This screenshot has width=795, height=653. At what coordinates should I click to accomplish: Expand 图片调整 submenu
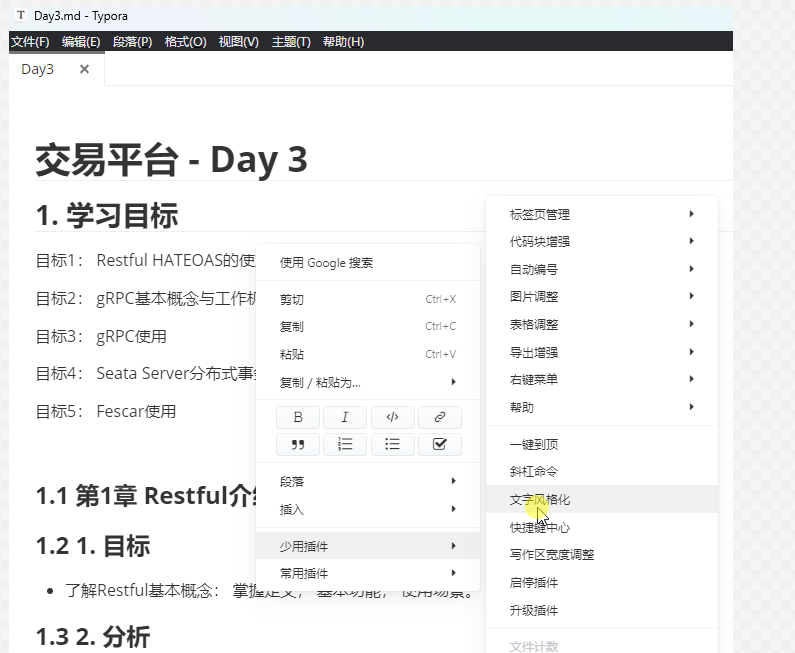coord(602,297)
